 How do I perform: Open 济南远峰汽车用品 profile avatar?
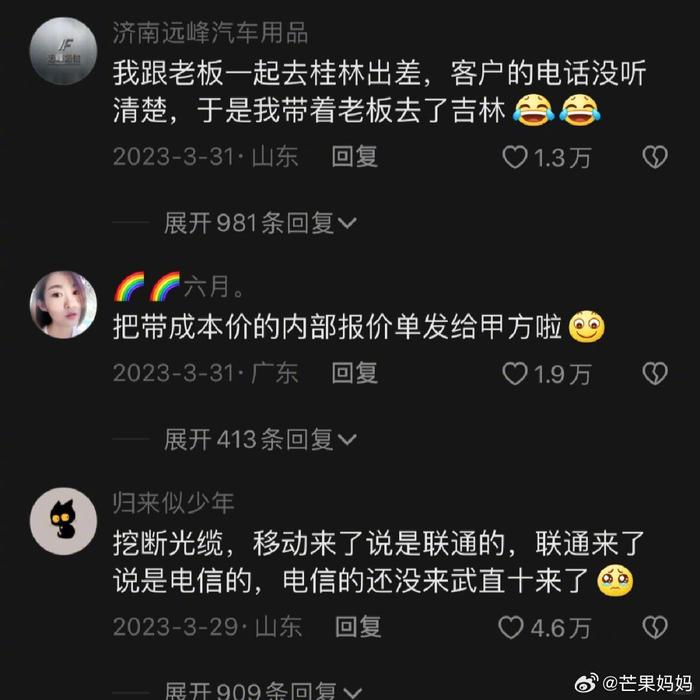coord(63,51)
